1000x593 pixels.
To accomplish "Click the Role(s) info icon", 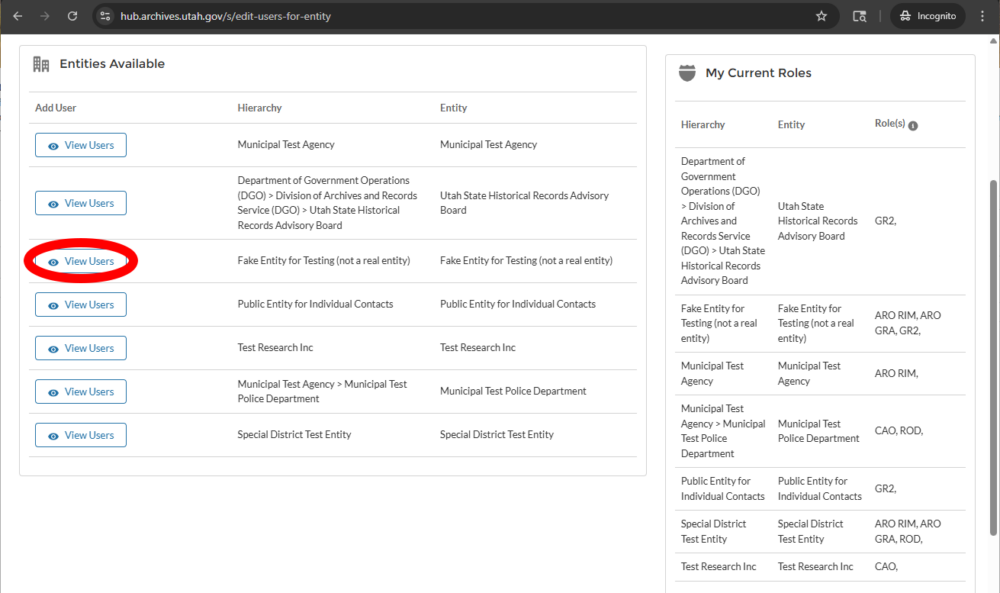I will 913,126.
